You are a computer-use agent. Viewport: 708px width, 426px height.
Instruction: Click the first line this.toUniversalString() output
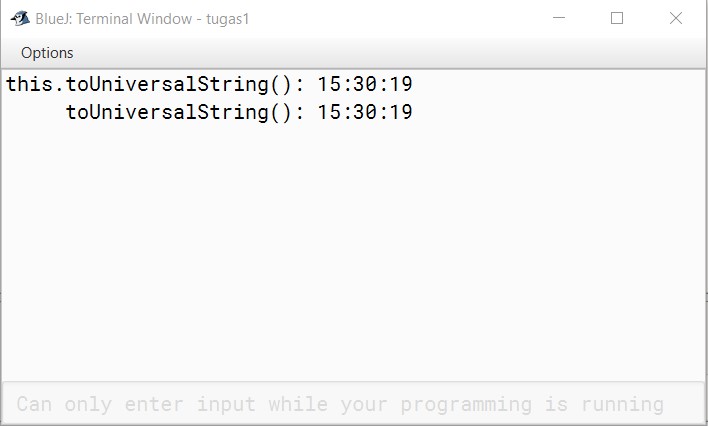coord(209,84)
